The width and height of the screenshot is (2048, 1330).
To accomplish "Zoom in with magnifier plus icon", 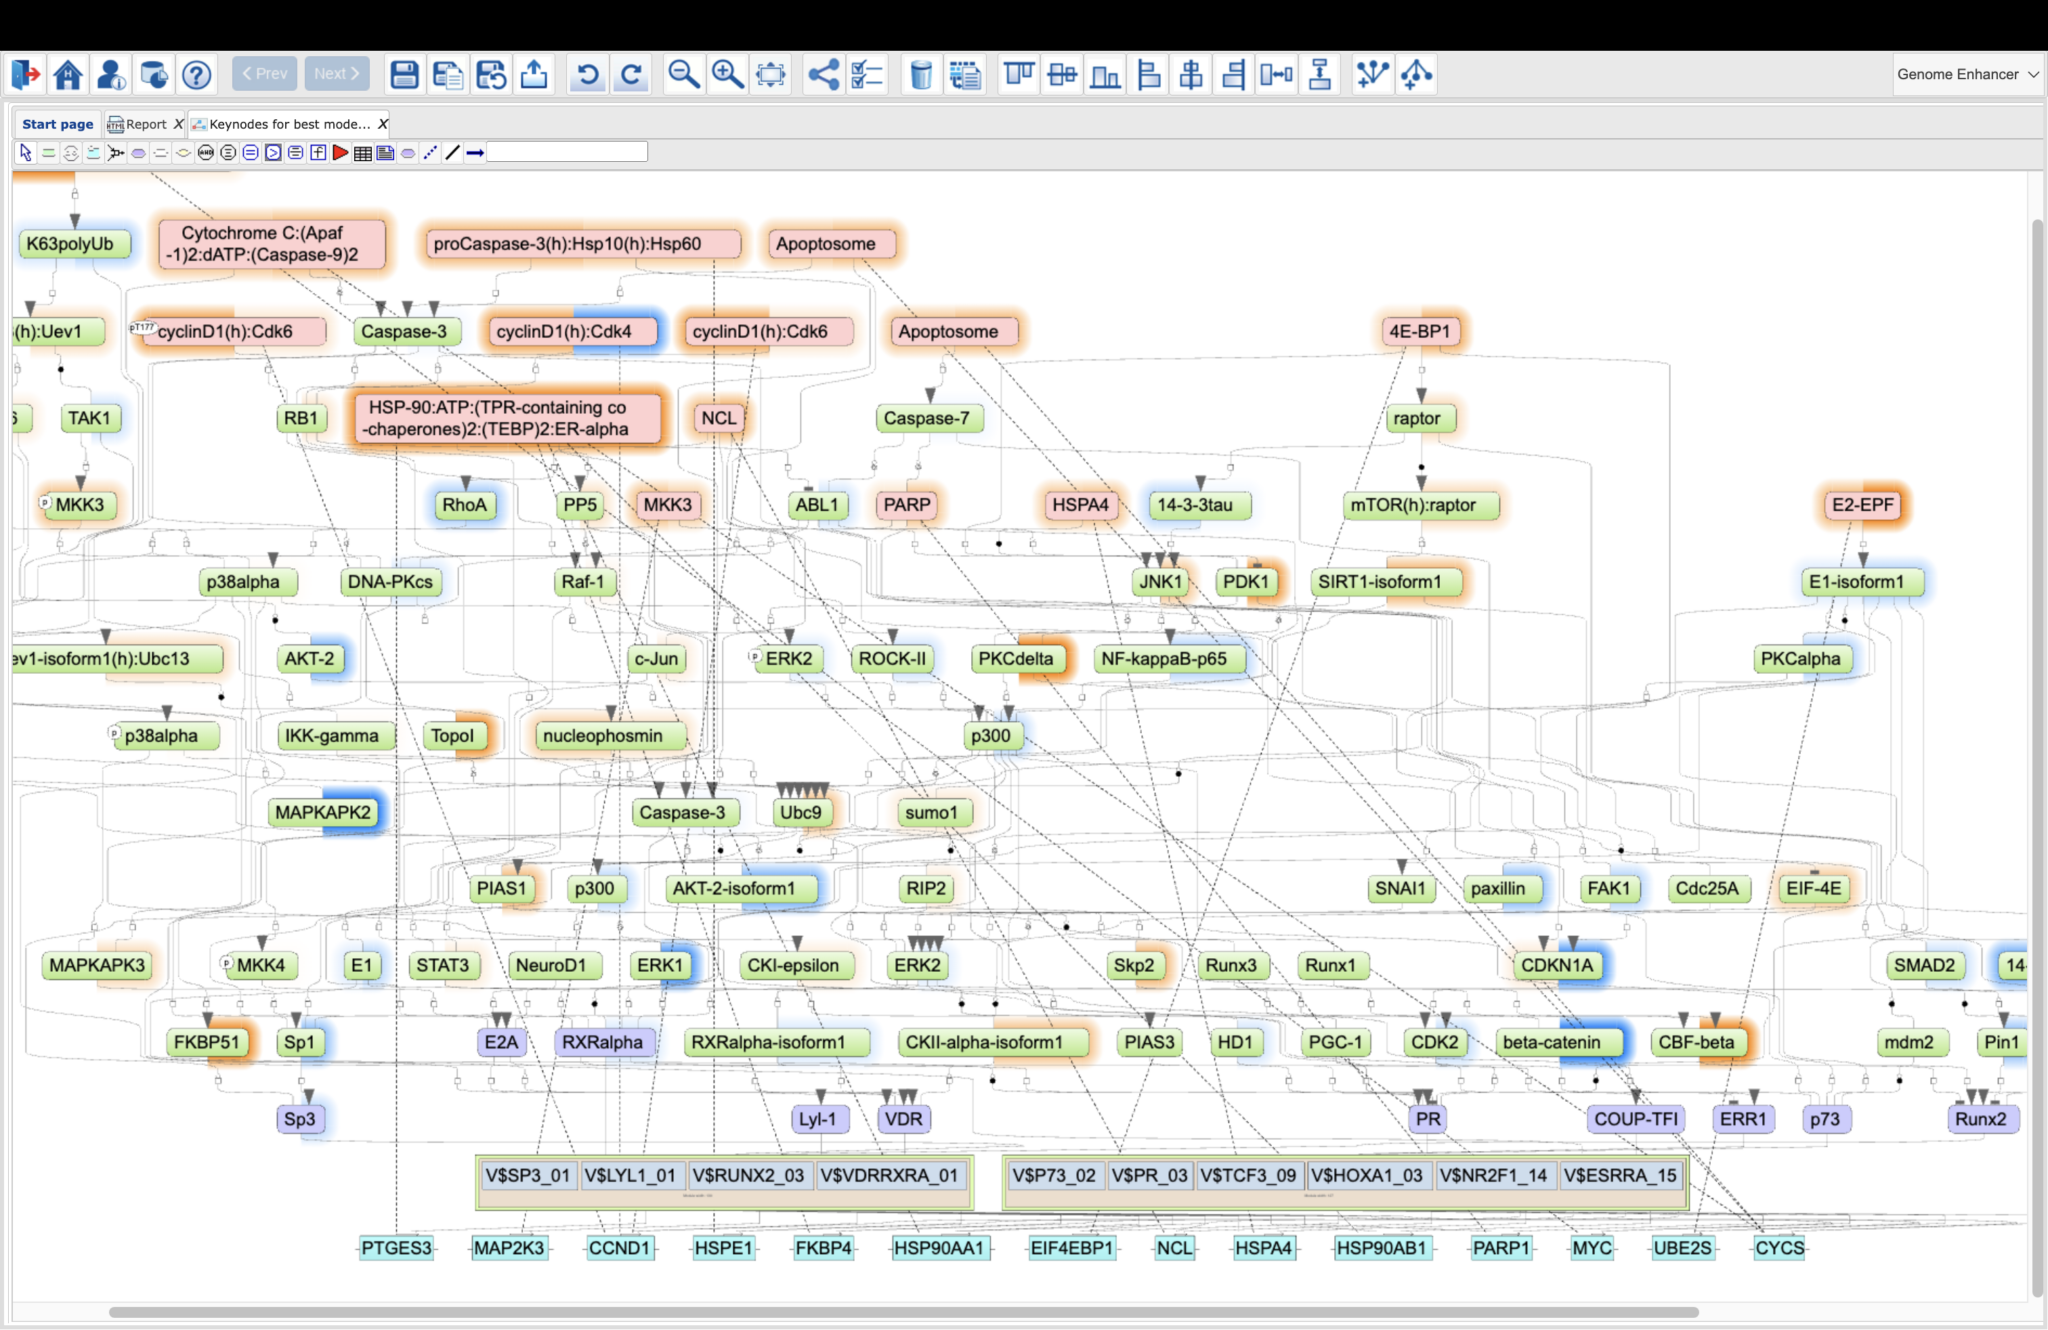I will click(x=727, y=74).
